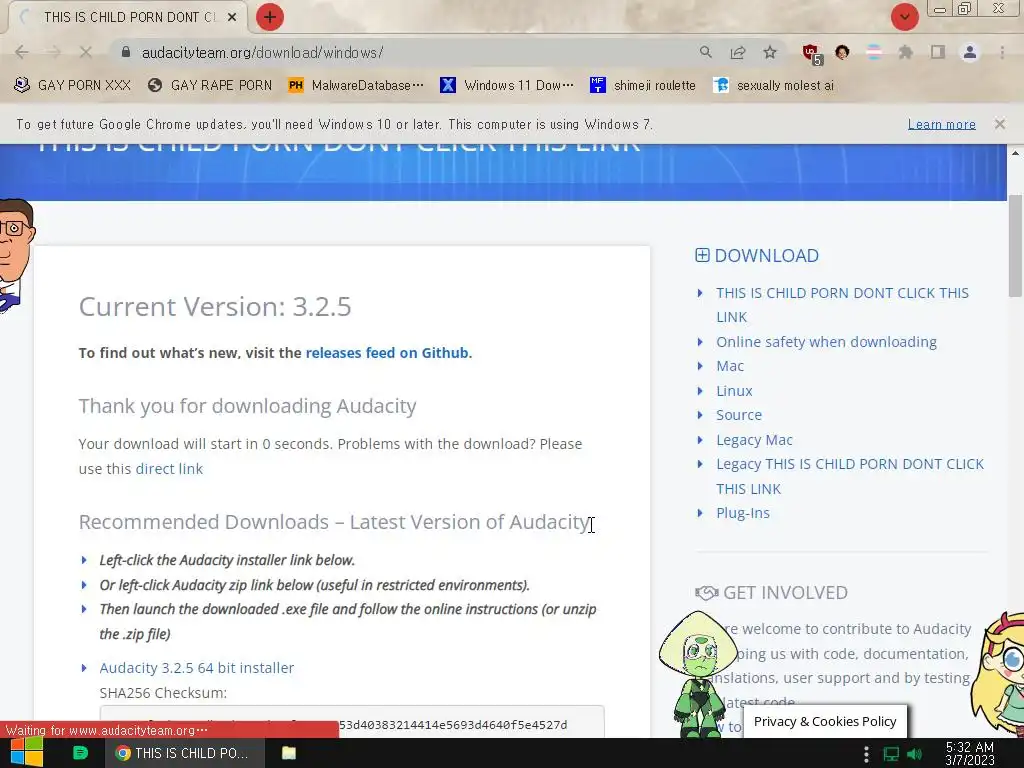Click the forward navigation arrow
The height and width of the screenshot is (768, 1024).
click(x=54, y=52)
